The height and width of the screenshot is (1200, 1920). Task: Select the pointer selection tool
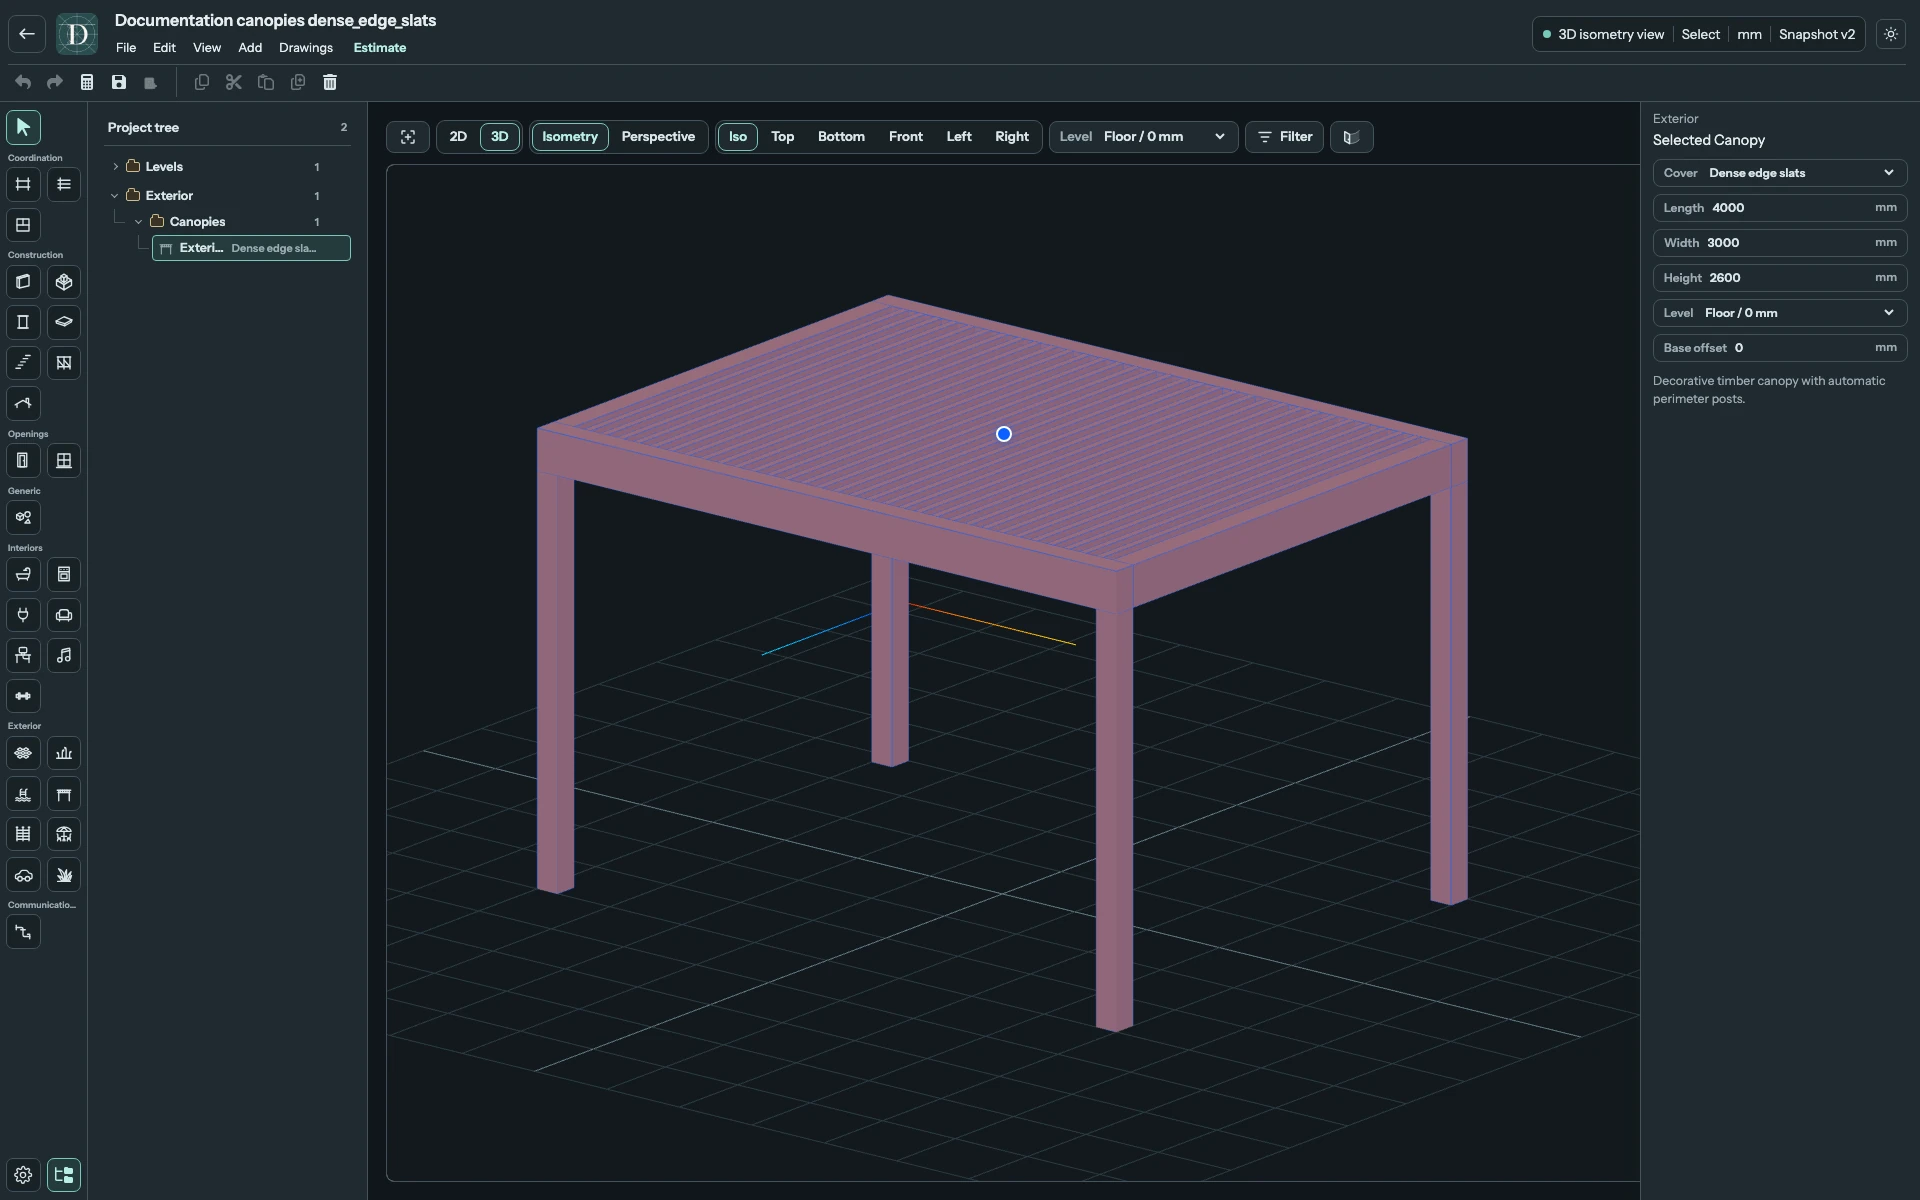(23, 127)
